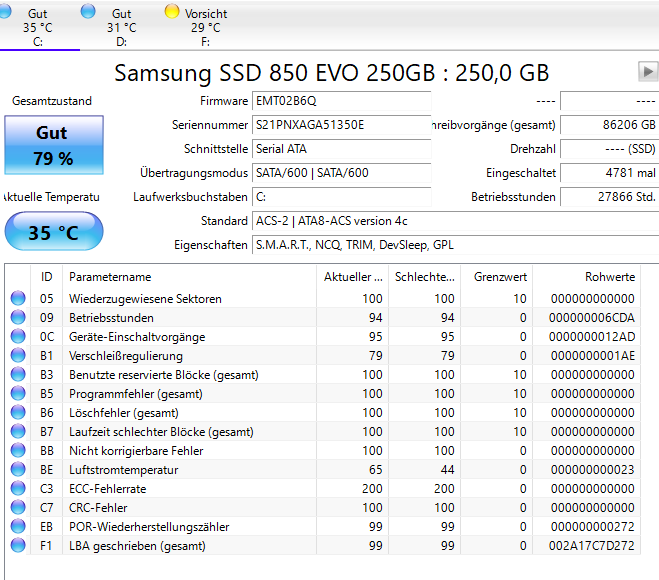Click the Seriennummer field value

tap(341, 125)
